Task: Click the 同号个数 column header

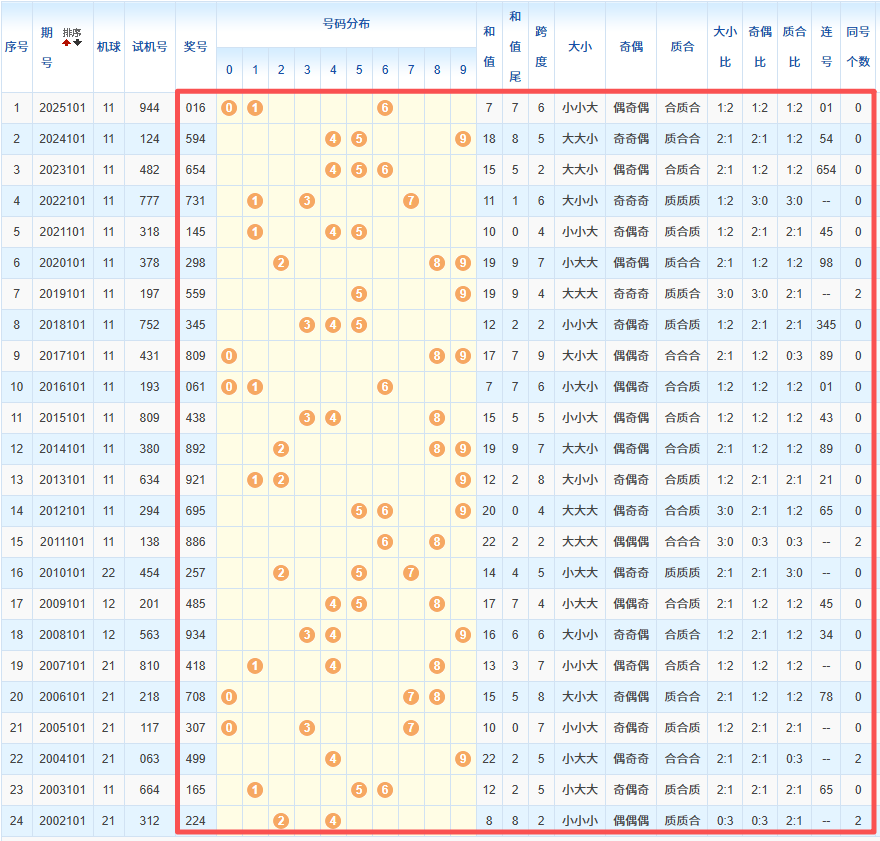Action: (x=857, y=46)
